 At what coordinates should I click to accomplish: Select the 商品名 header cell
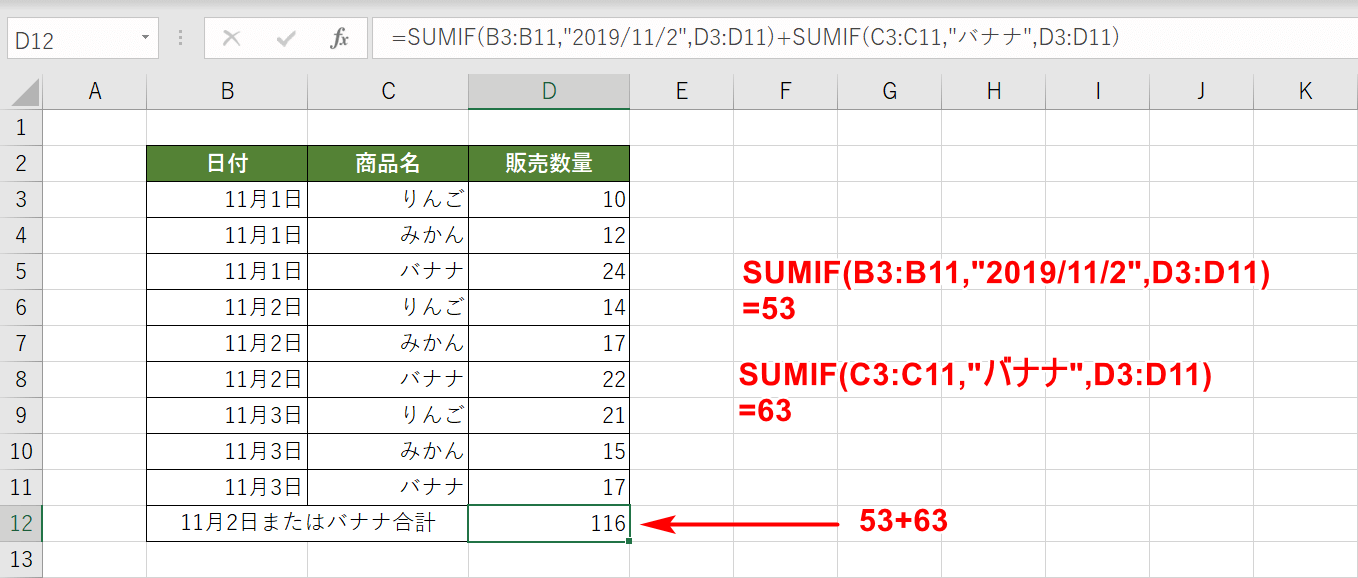pyautogui.click(x=387, y=163)
